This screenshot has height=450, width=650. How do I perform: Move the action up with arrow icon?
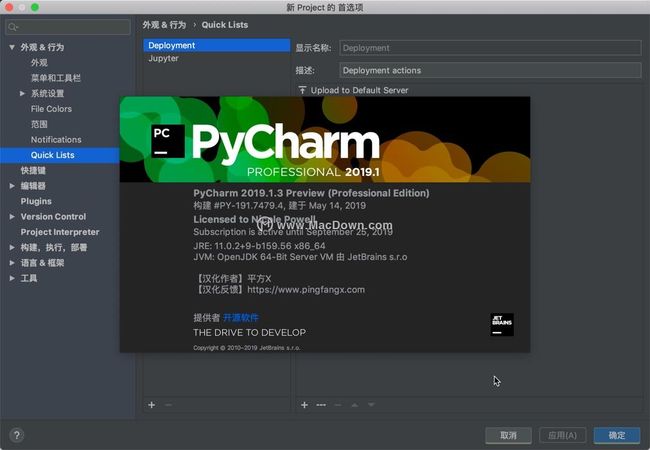(354, 405)
